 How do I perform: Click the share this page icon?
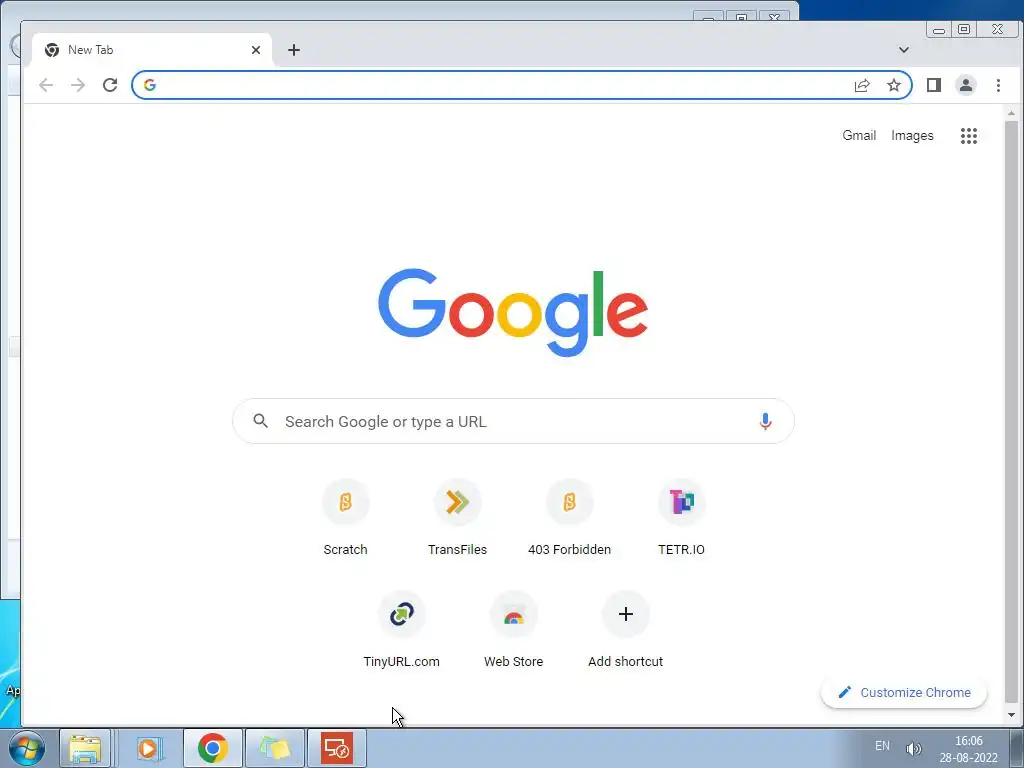click(x=862, y=85)
